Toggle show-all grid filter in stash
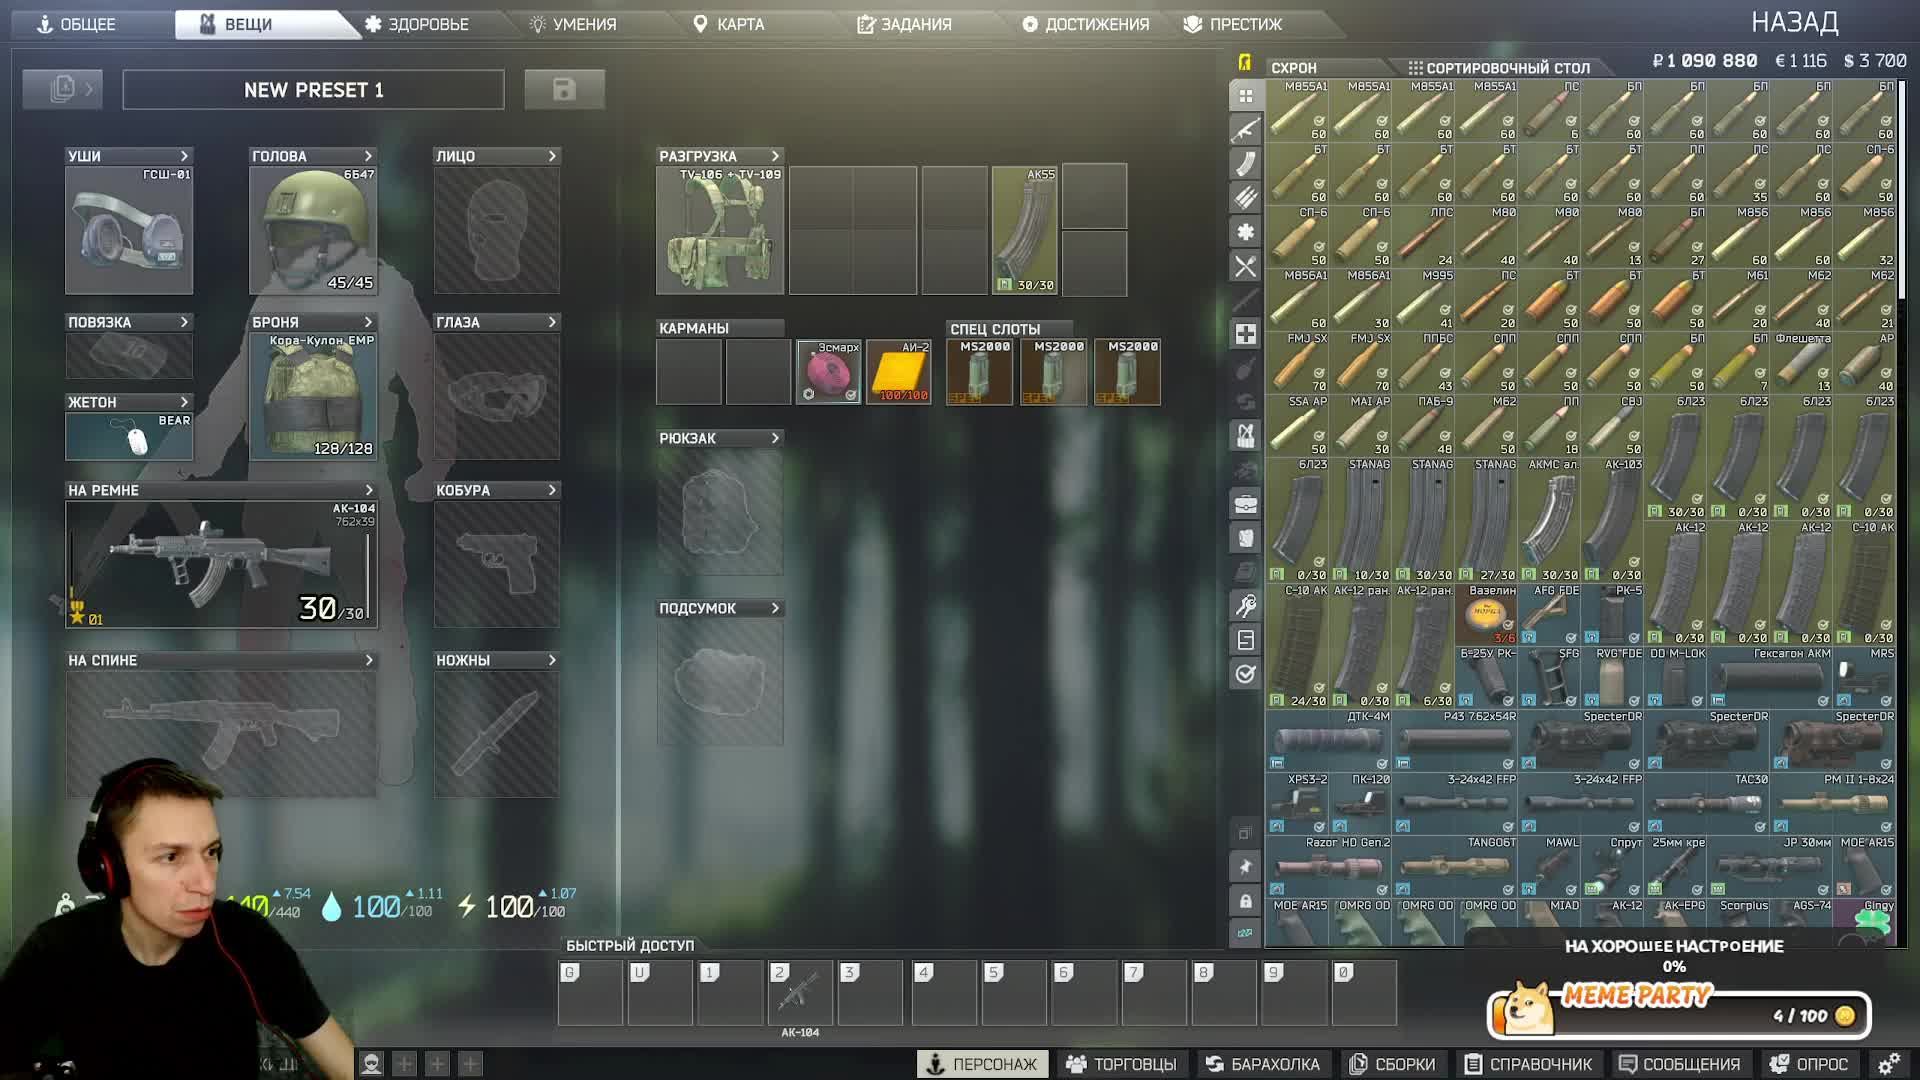The height and width of the screenshot is (1080, 1920). [1245, 96]
